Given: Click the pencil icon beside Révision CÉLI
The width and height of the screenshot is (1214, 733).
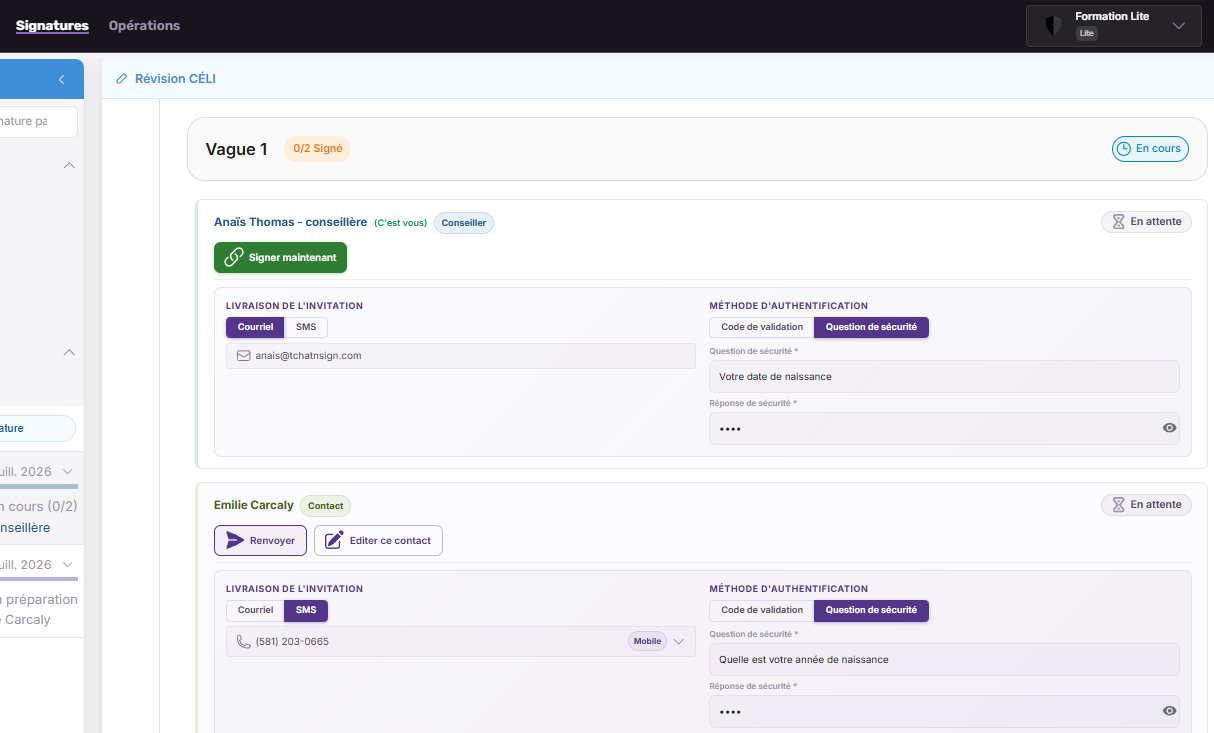Looking at the screenshot, I should pyautogui.click(x=122, y=79).
